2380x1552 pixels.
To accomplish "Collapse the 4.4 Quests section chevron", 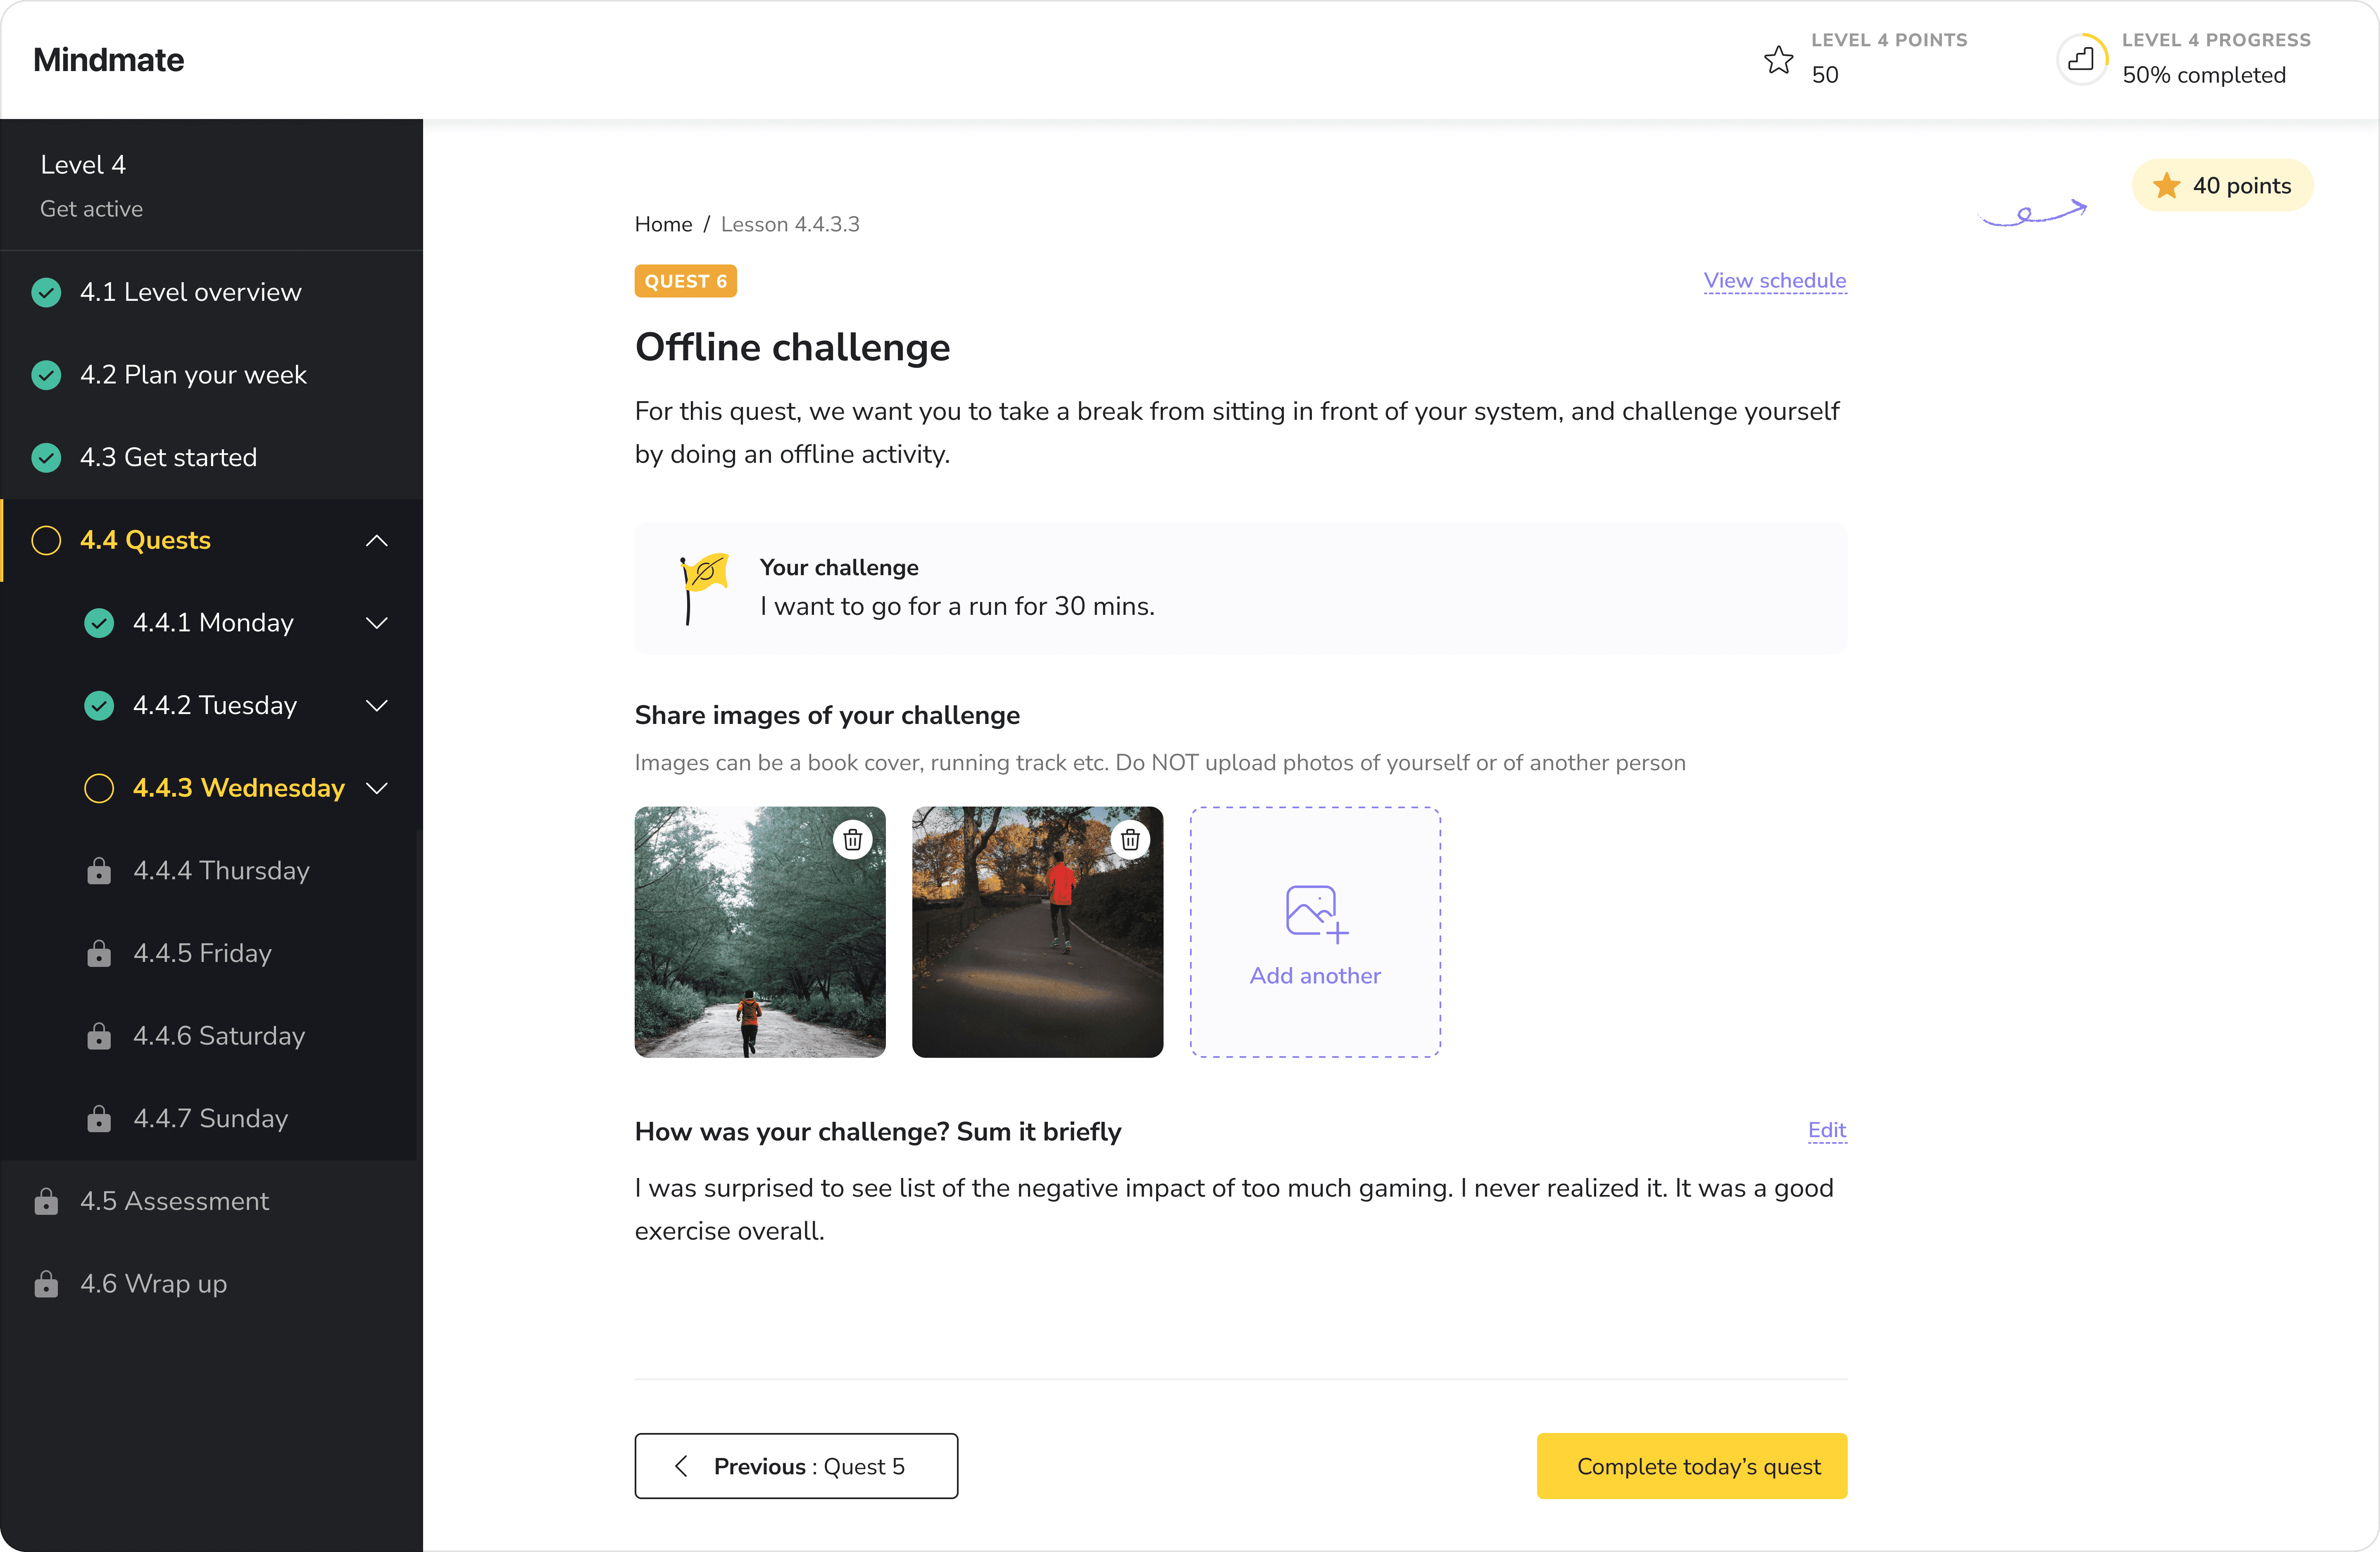I will pyautogui.click(x=377, y=541).
